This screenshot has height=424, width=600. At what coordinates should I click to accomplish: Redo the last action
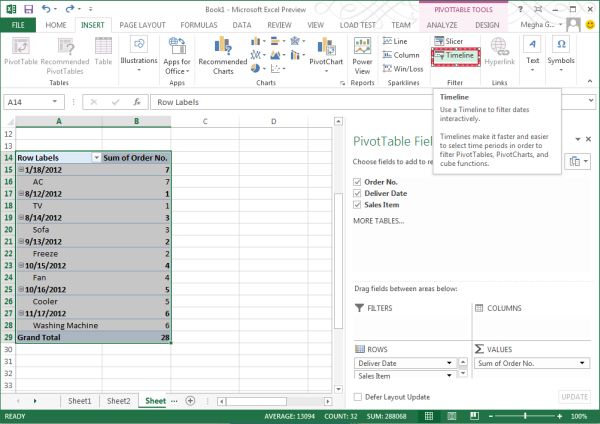70,9
